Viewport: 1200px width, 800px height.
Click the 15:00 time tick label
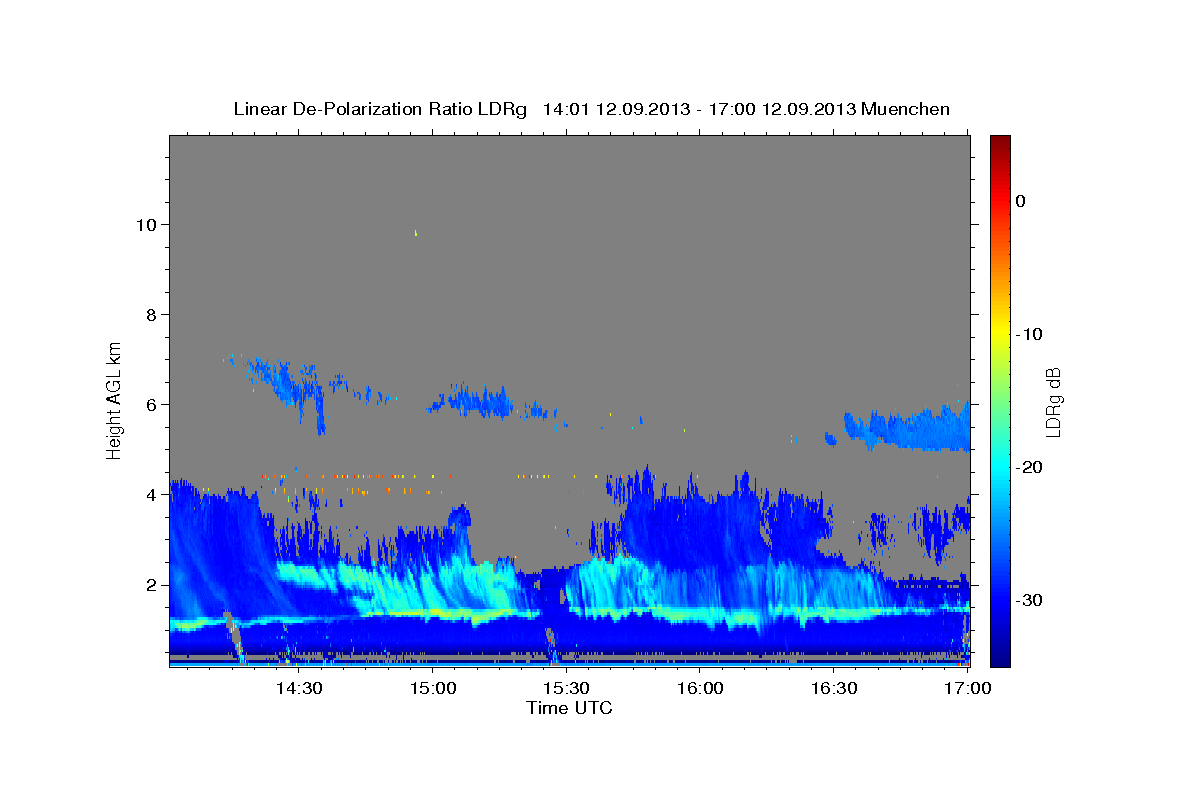click(432, 689)
